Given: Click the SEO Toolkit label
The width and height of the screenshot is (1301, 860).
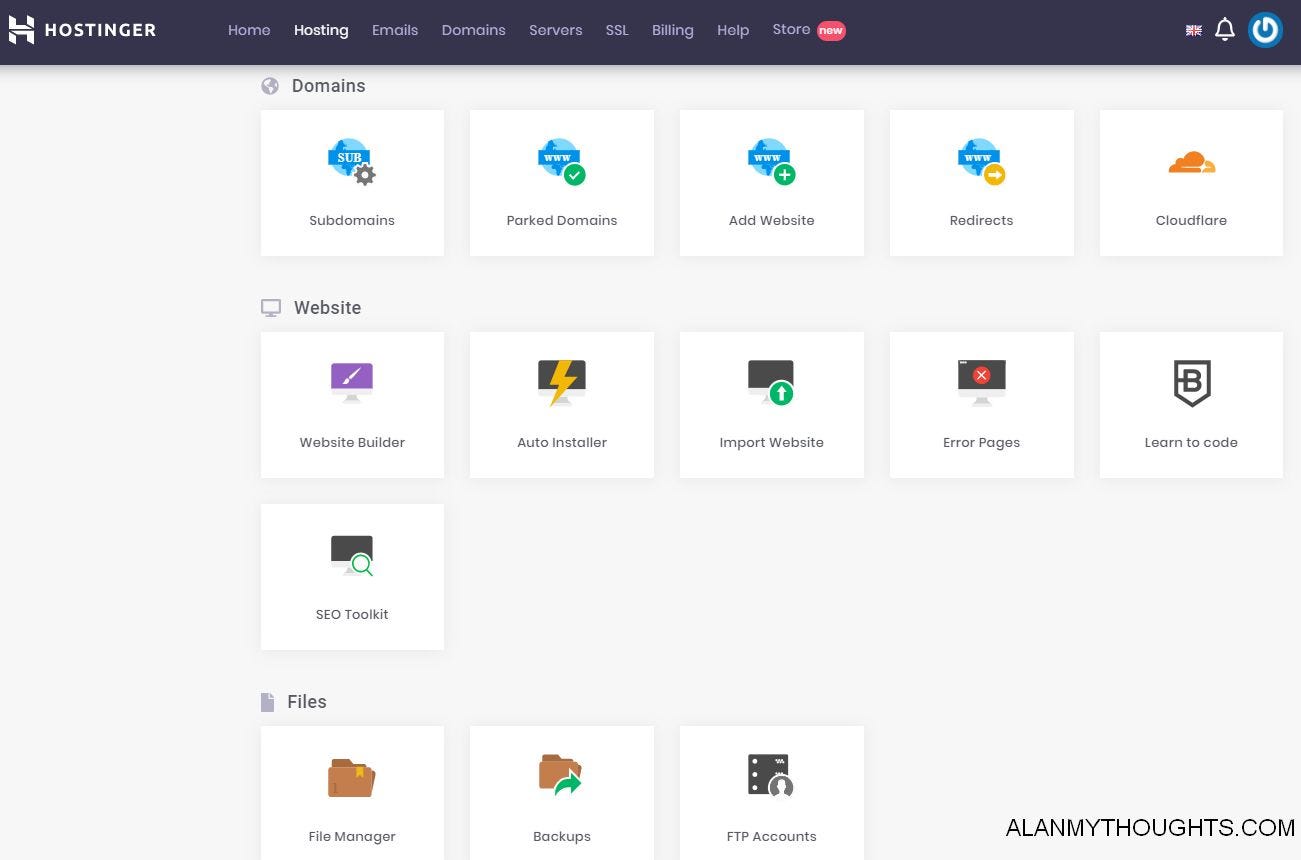Looking at the screenshot, I should [352, 614].
